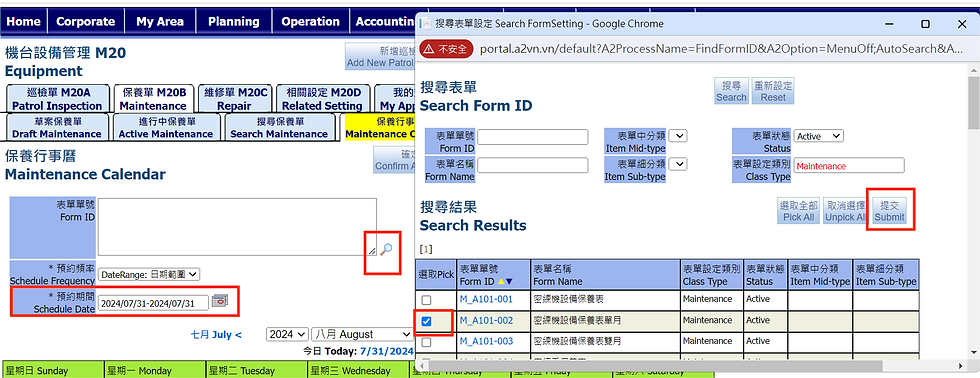This screenshot has width=980, height=378.
Task: Expand the Item Sub-type dropdown
Action: [x=678, y=164]
